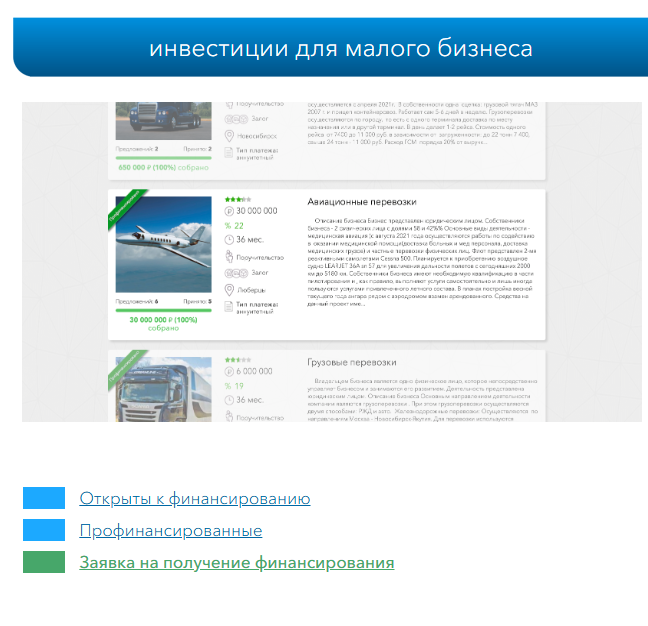Click the Scania truck photo thumbnail
Screen dimensions: 648x626
click(164, 389)
